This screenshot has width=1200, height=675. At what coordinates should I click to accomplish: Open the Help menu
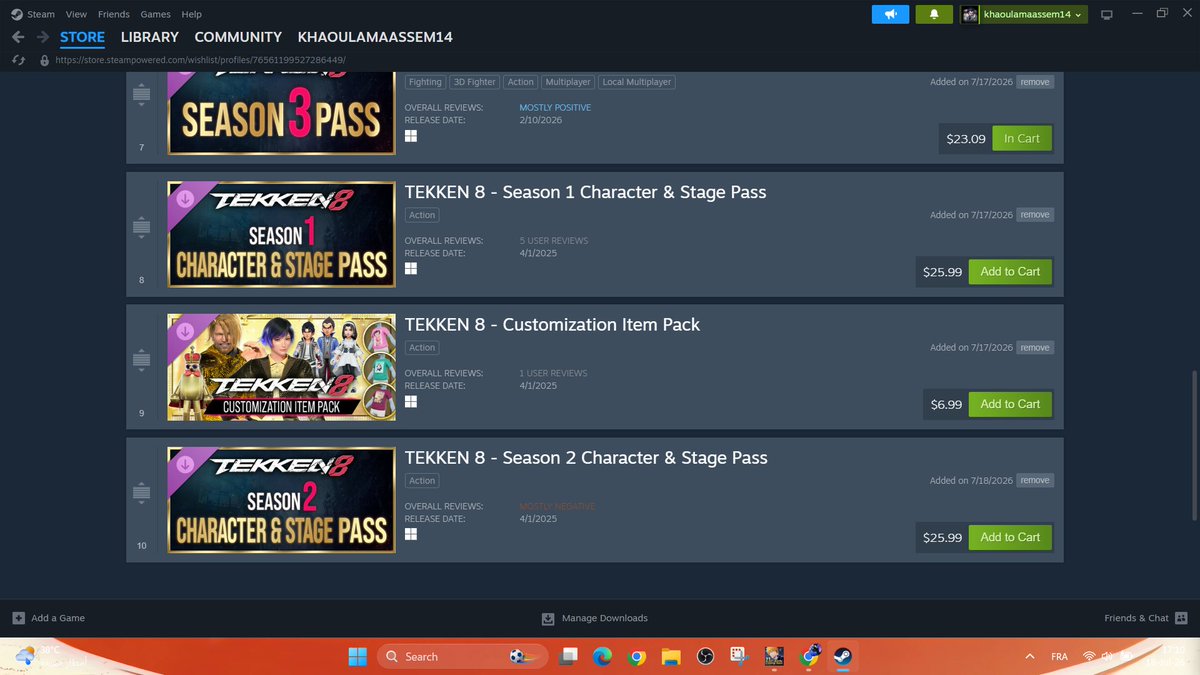pyautogui.click(x=191, y=14)
